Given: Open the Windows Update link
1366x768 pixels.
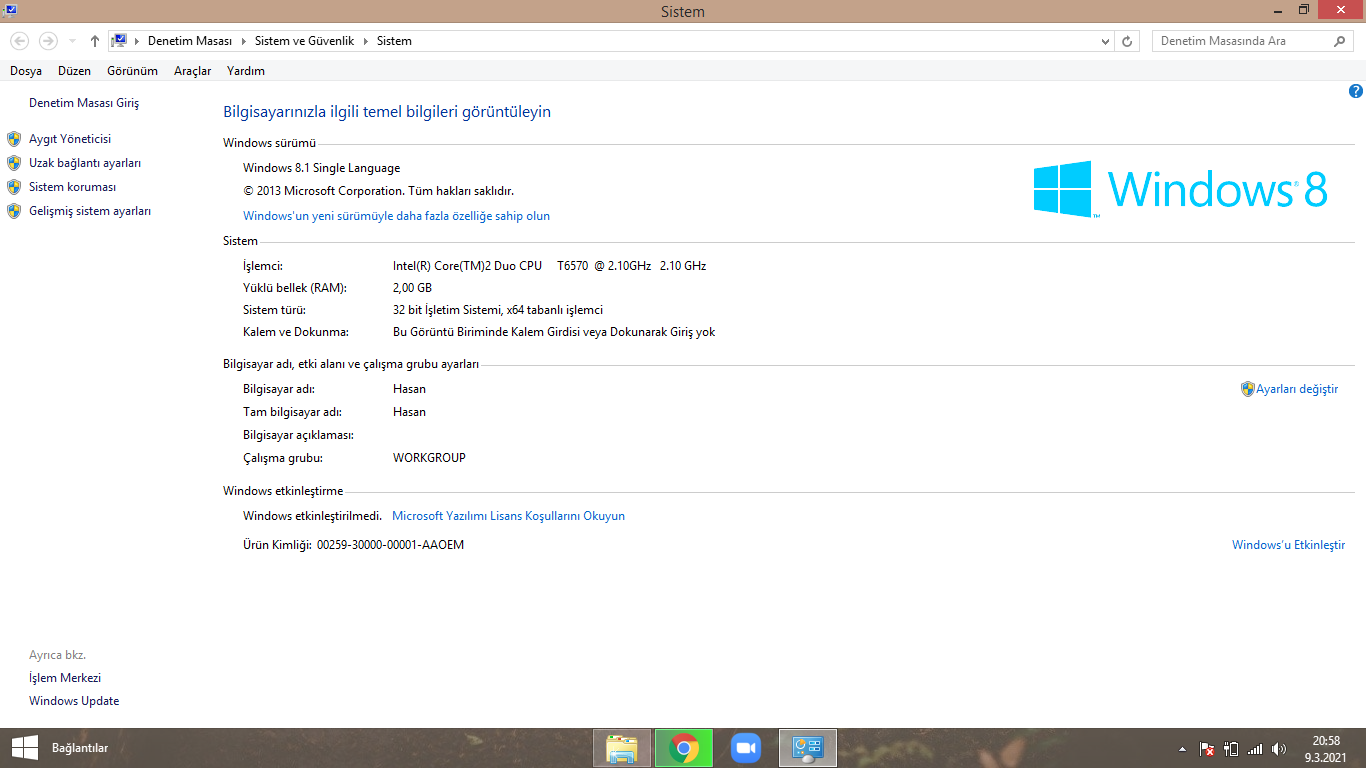Looking at the screenshot, I should tap(74, 701).
